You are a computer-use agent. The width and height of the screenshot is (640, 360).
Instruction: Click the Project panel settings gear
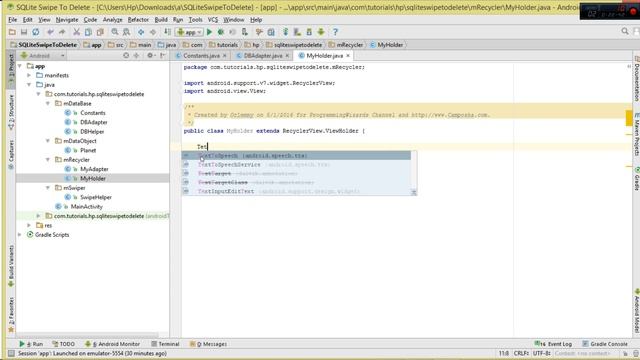pos(150,56)
